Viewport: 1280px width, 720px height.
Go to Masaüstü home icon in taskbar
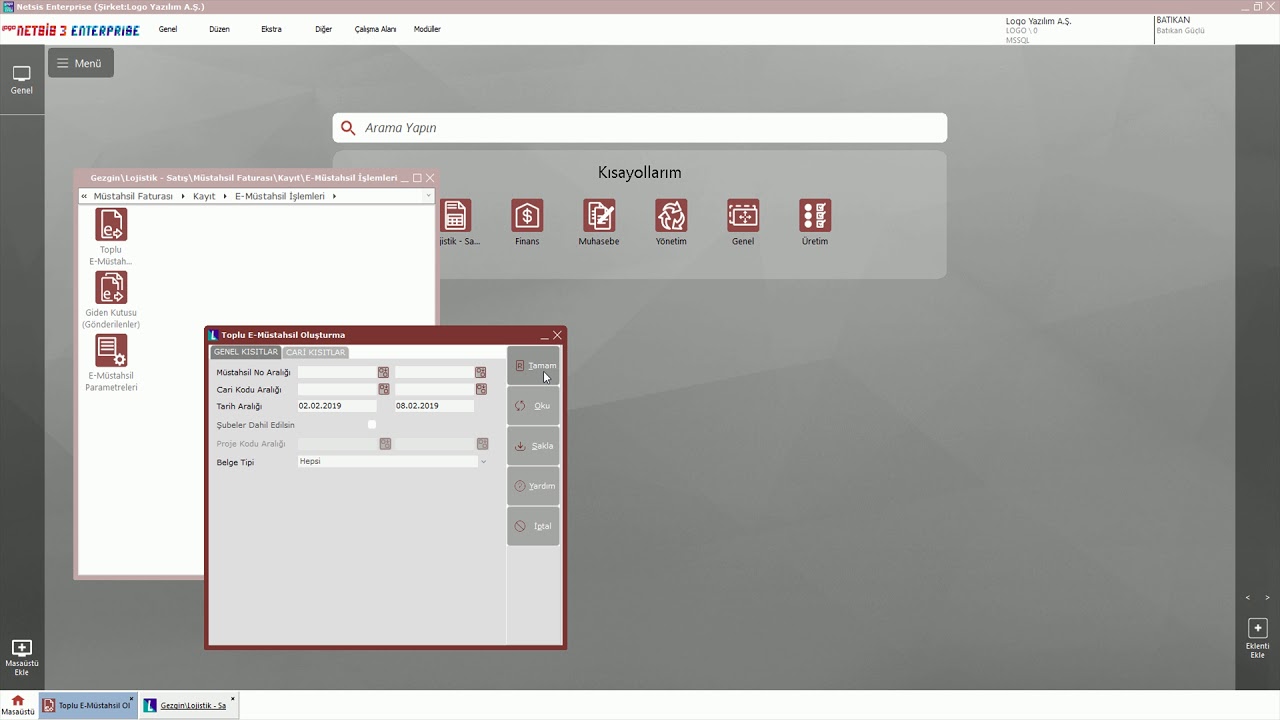tap(17, 700)
